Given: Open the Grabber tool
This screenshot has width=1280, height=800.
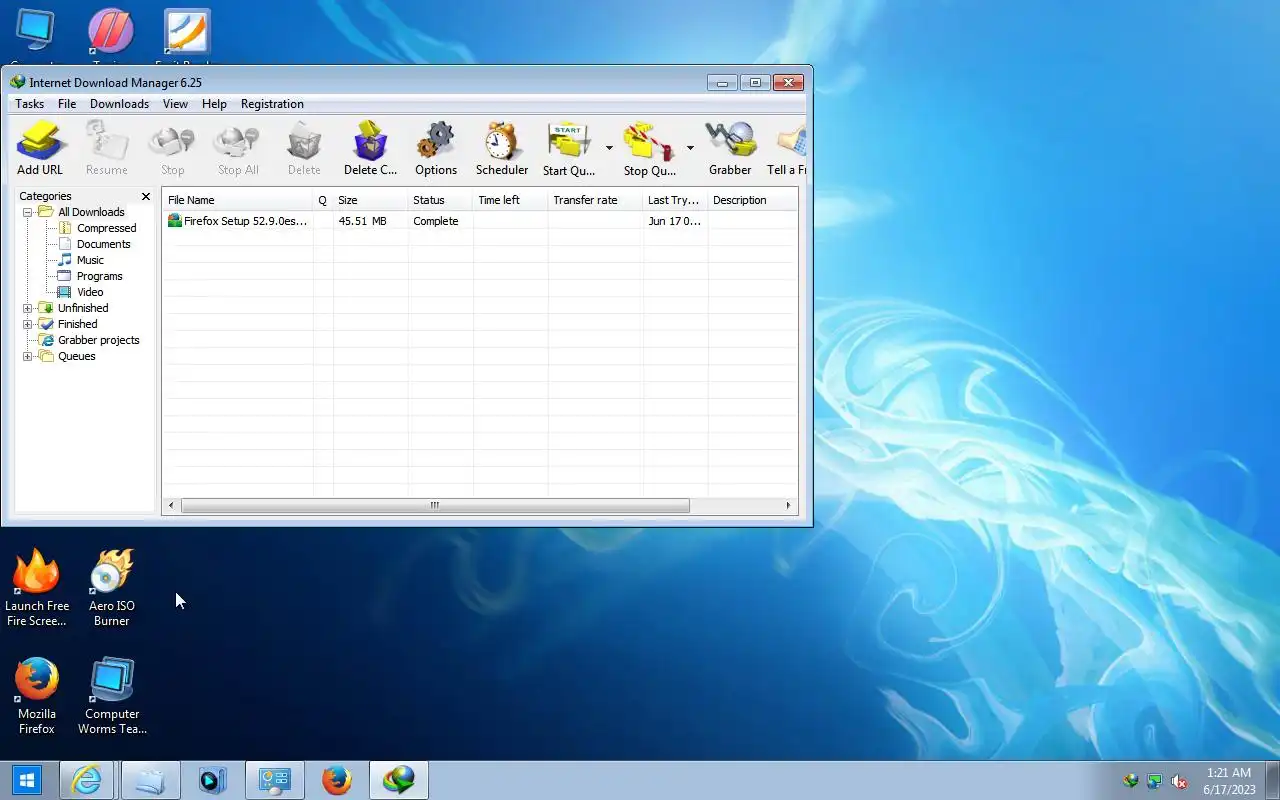Looking at the screenshot, I should [x=730, y=148].
